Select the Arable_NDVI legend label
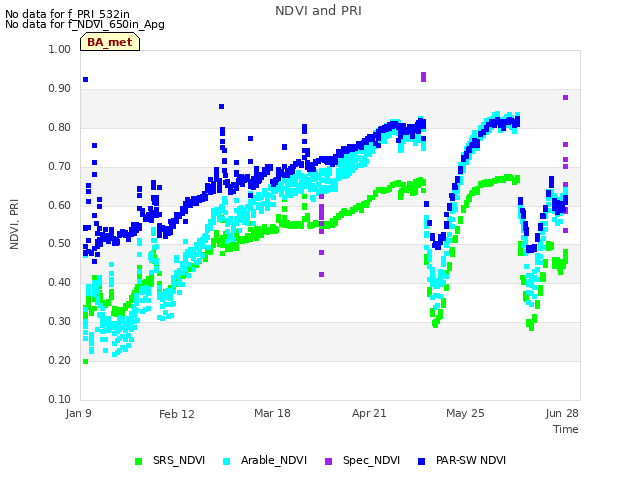Viewport: 640px width, 480px height. tap(273, 460)
